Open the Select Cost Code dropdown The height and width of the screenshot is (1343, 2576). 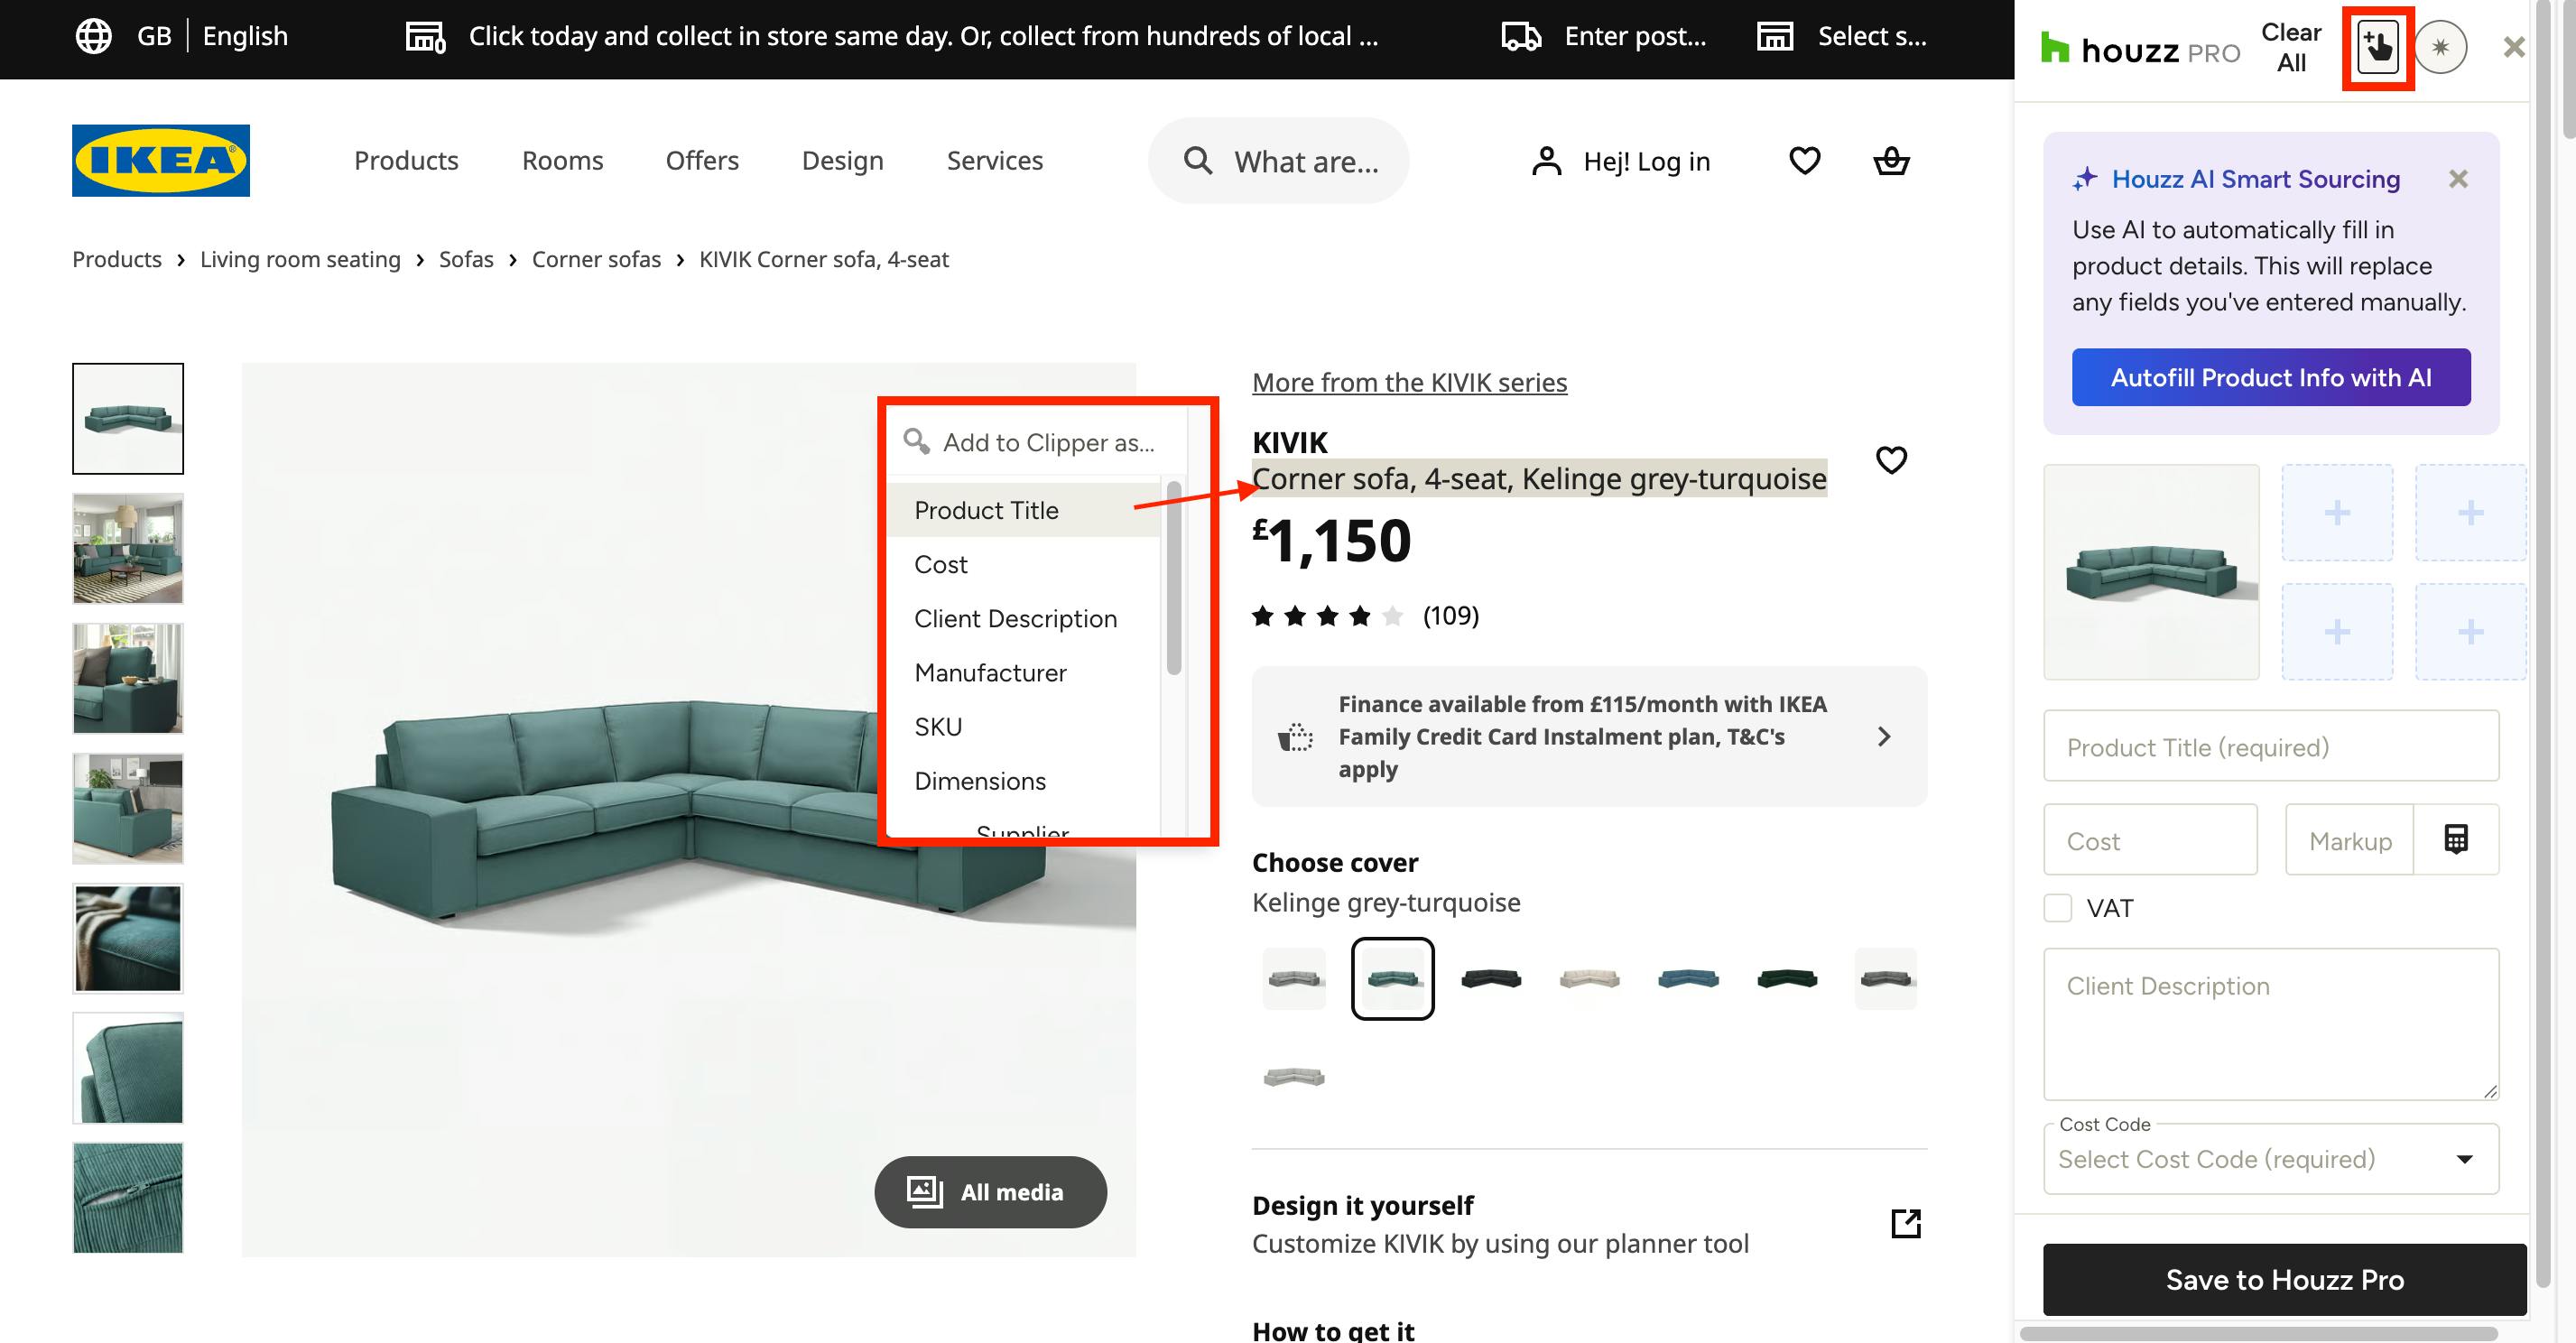[2271, 1159]
